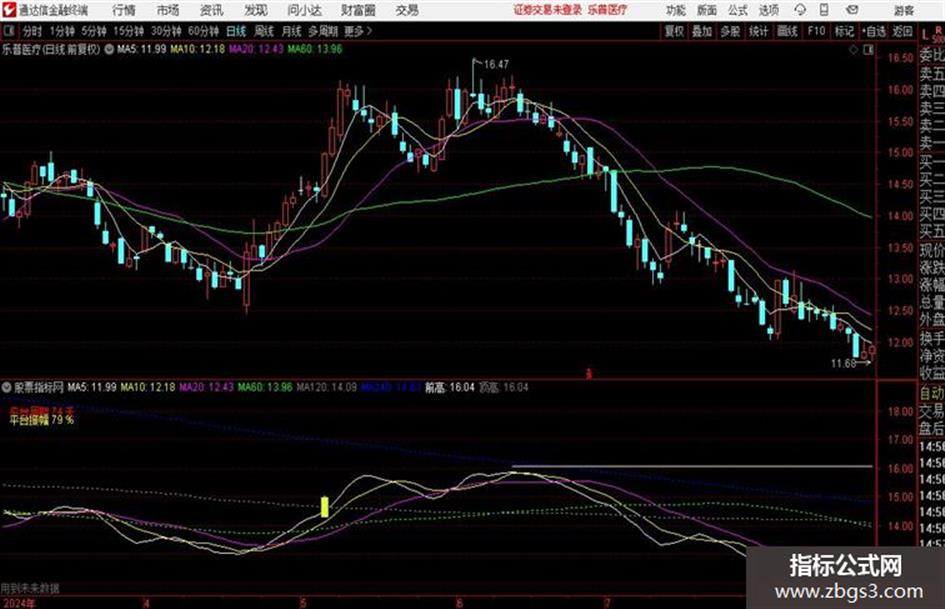
Task: Click the 统计 statistics toolbar button
Action: tap(758, 31)
